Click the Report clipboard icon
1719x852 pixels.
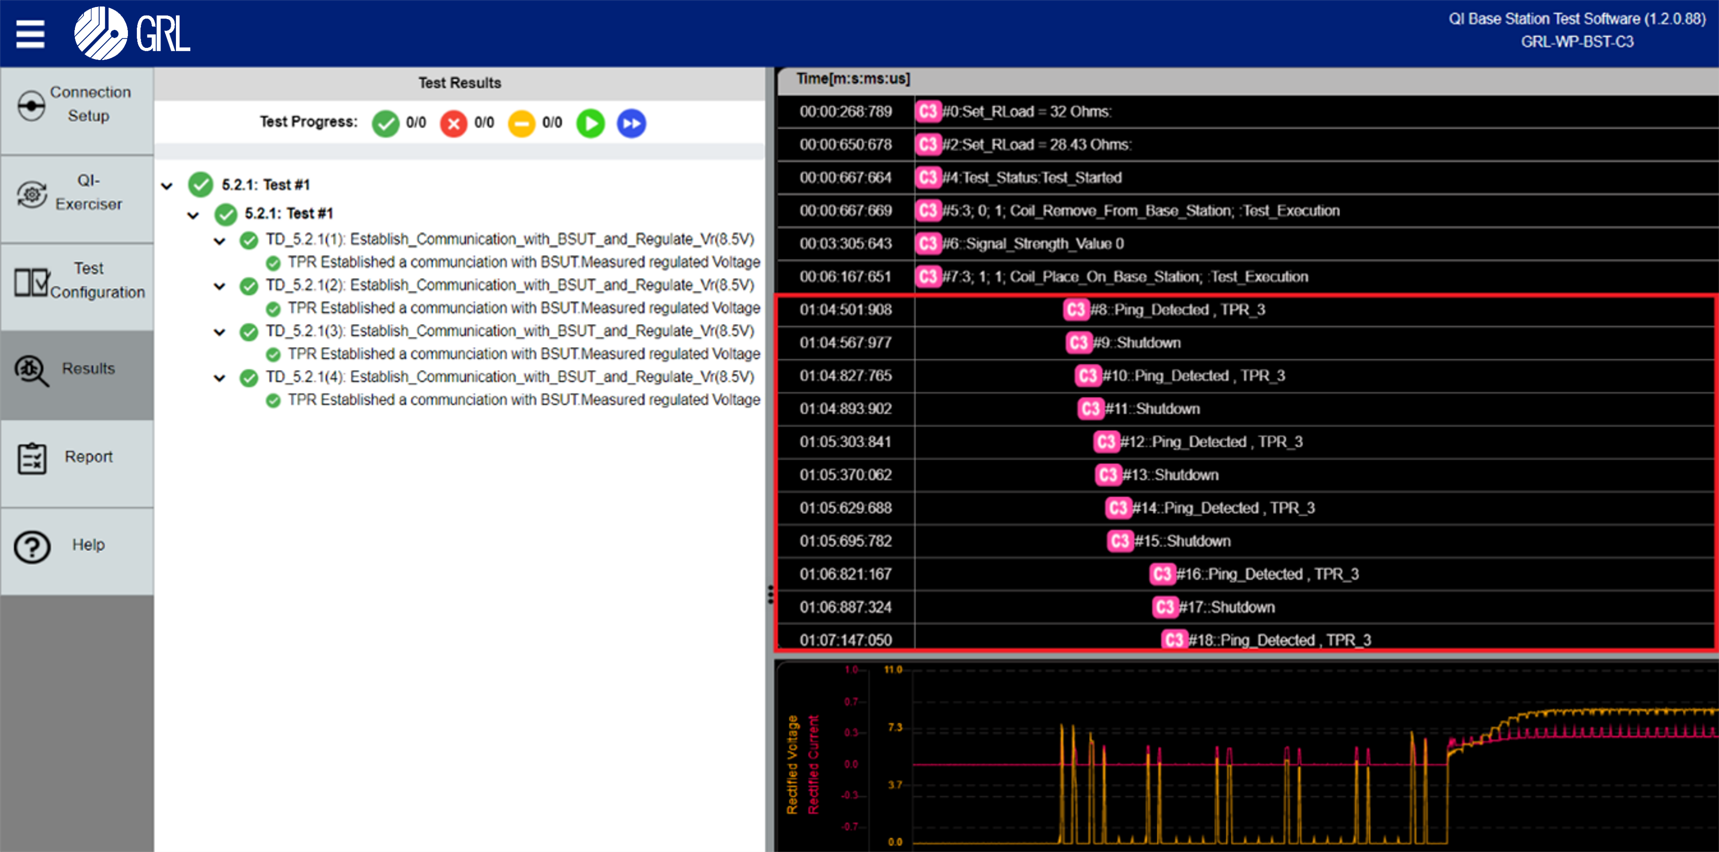coord(32,458)
